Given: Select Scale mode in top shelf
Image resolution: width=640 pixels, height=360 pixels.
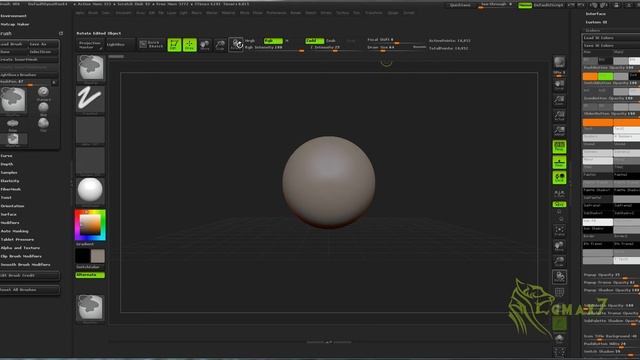Looking at the screenshot, I should pos(220,44).
